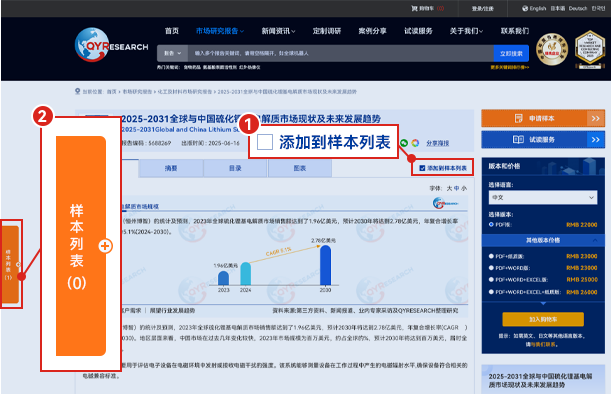This screenshot has width=611, height=394.
Task: Click the 市场研究报告 breadcrumb link
Action: [137, 92]
